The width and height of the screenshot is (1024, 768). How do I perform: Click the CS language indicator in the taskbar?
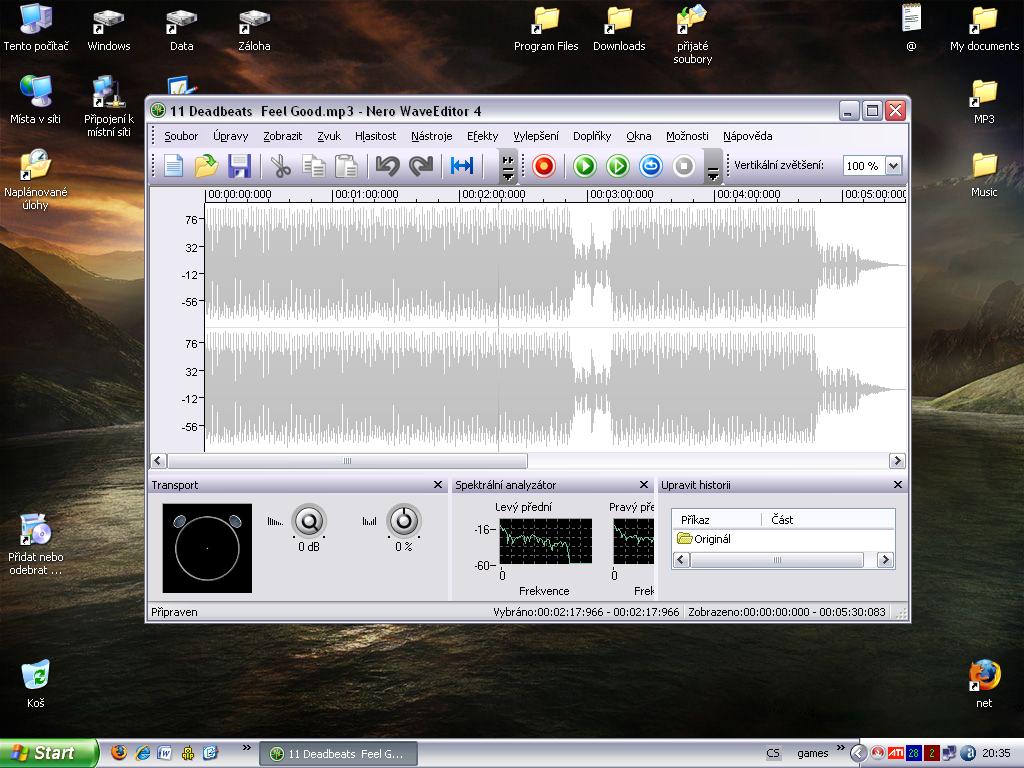coord(773,753)
